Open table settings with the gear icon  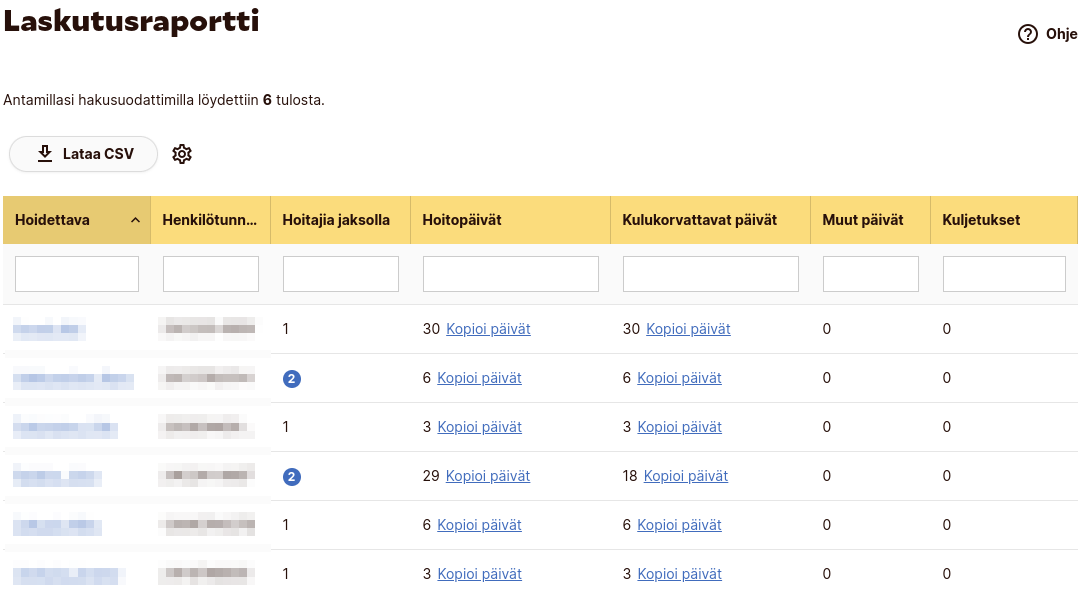point(181,154)
